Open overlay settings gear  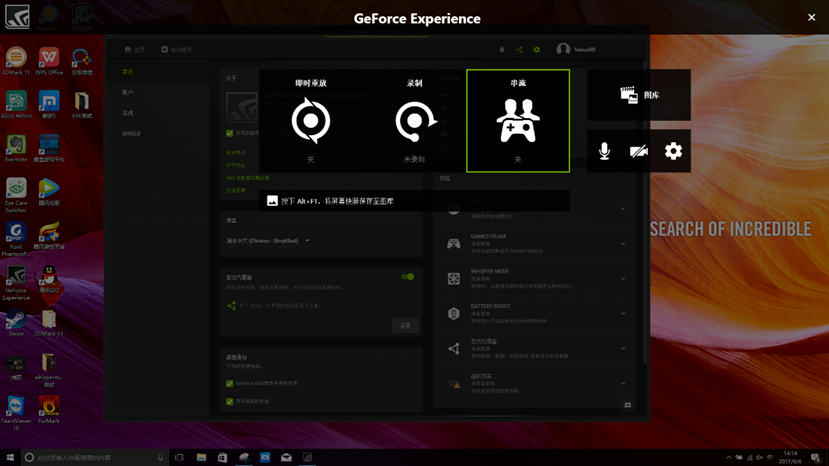[x=673, y=151]
